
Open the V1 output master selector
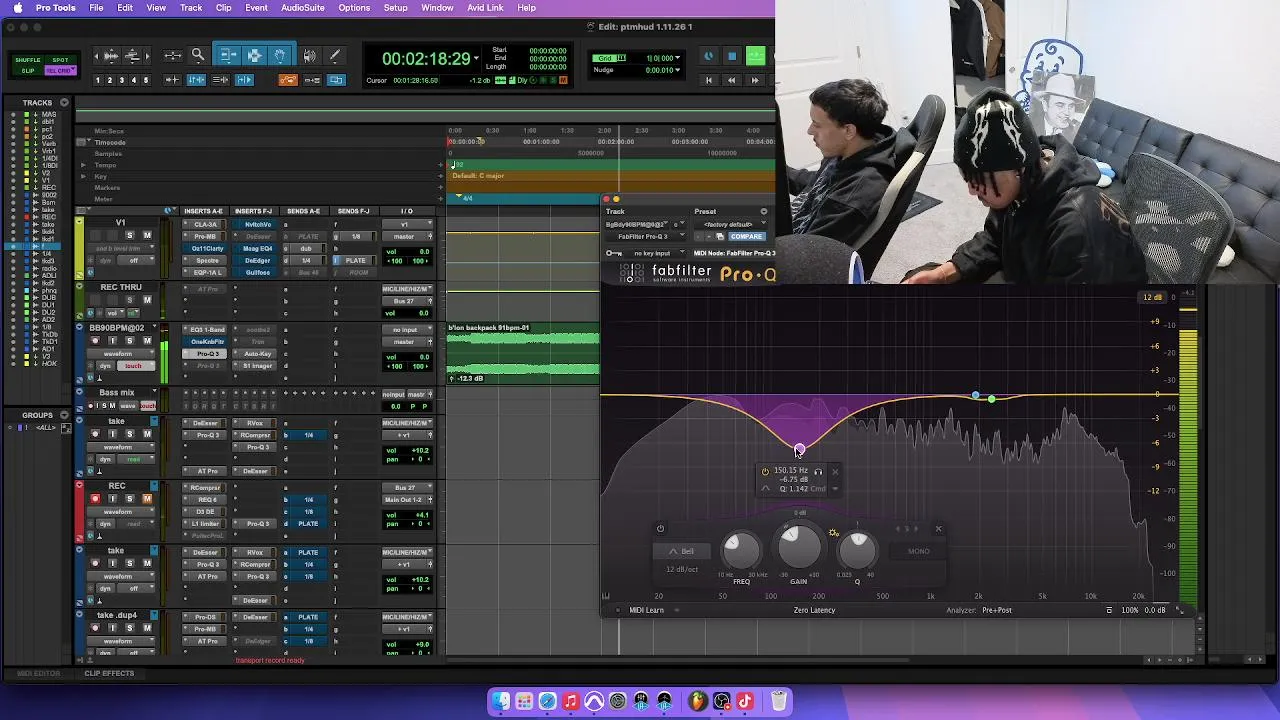pos(405,236)
